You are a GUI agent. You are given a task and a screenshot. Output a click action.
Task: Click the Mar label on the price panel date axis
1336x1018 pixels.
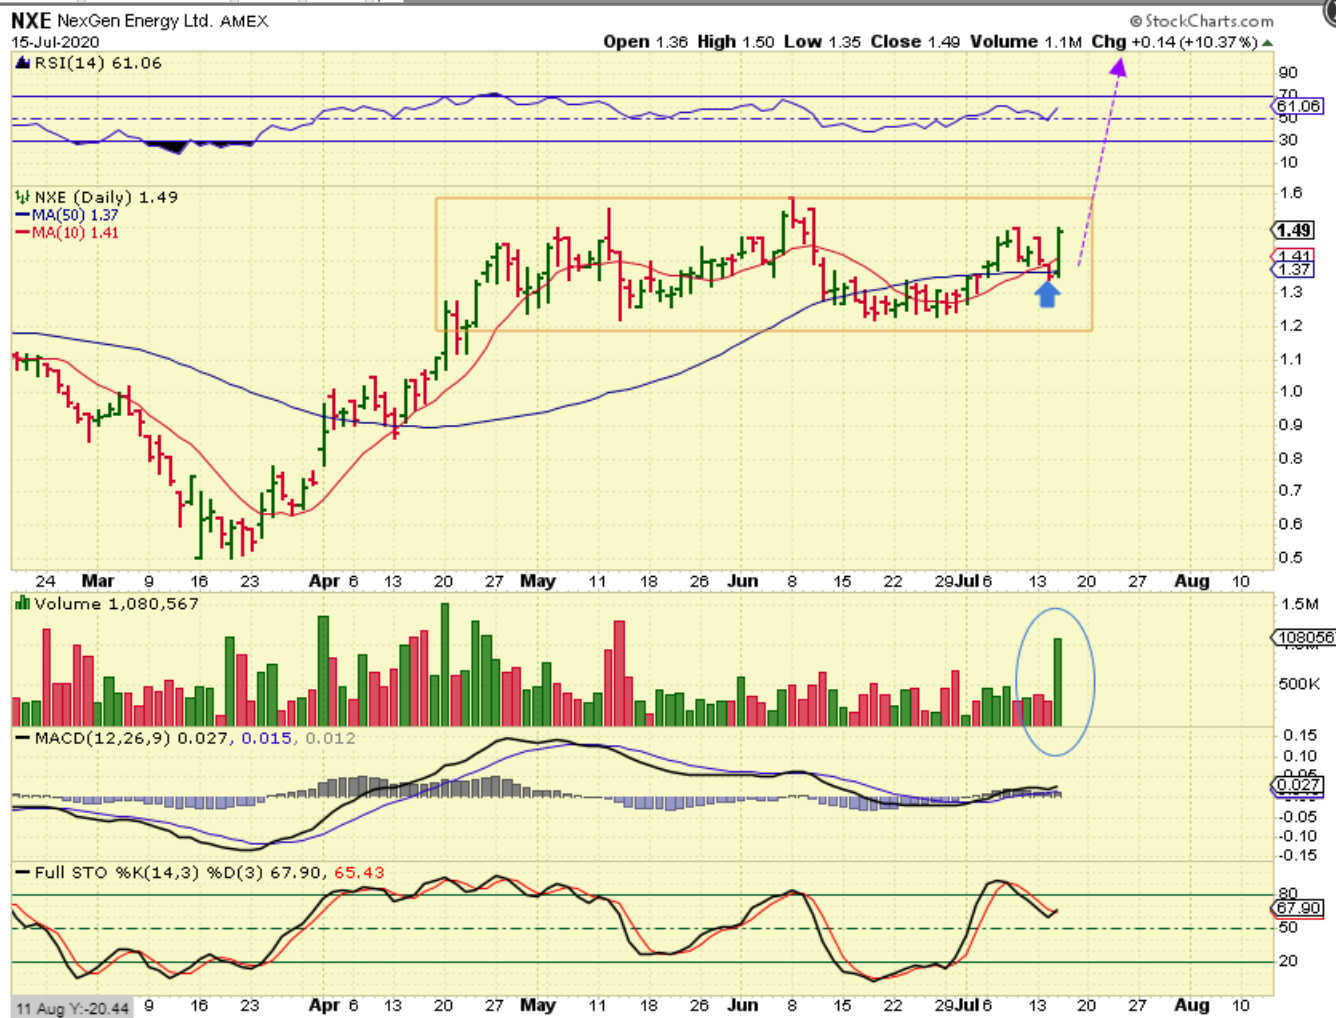coord(98,581)
